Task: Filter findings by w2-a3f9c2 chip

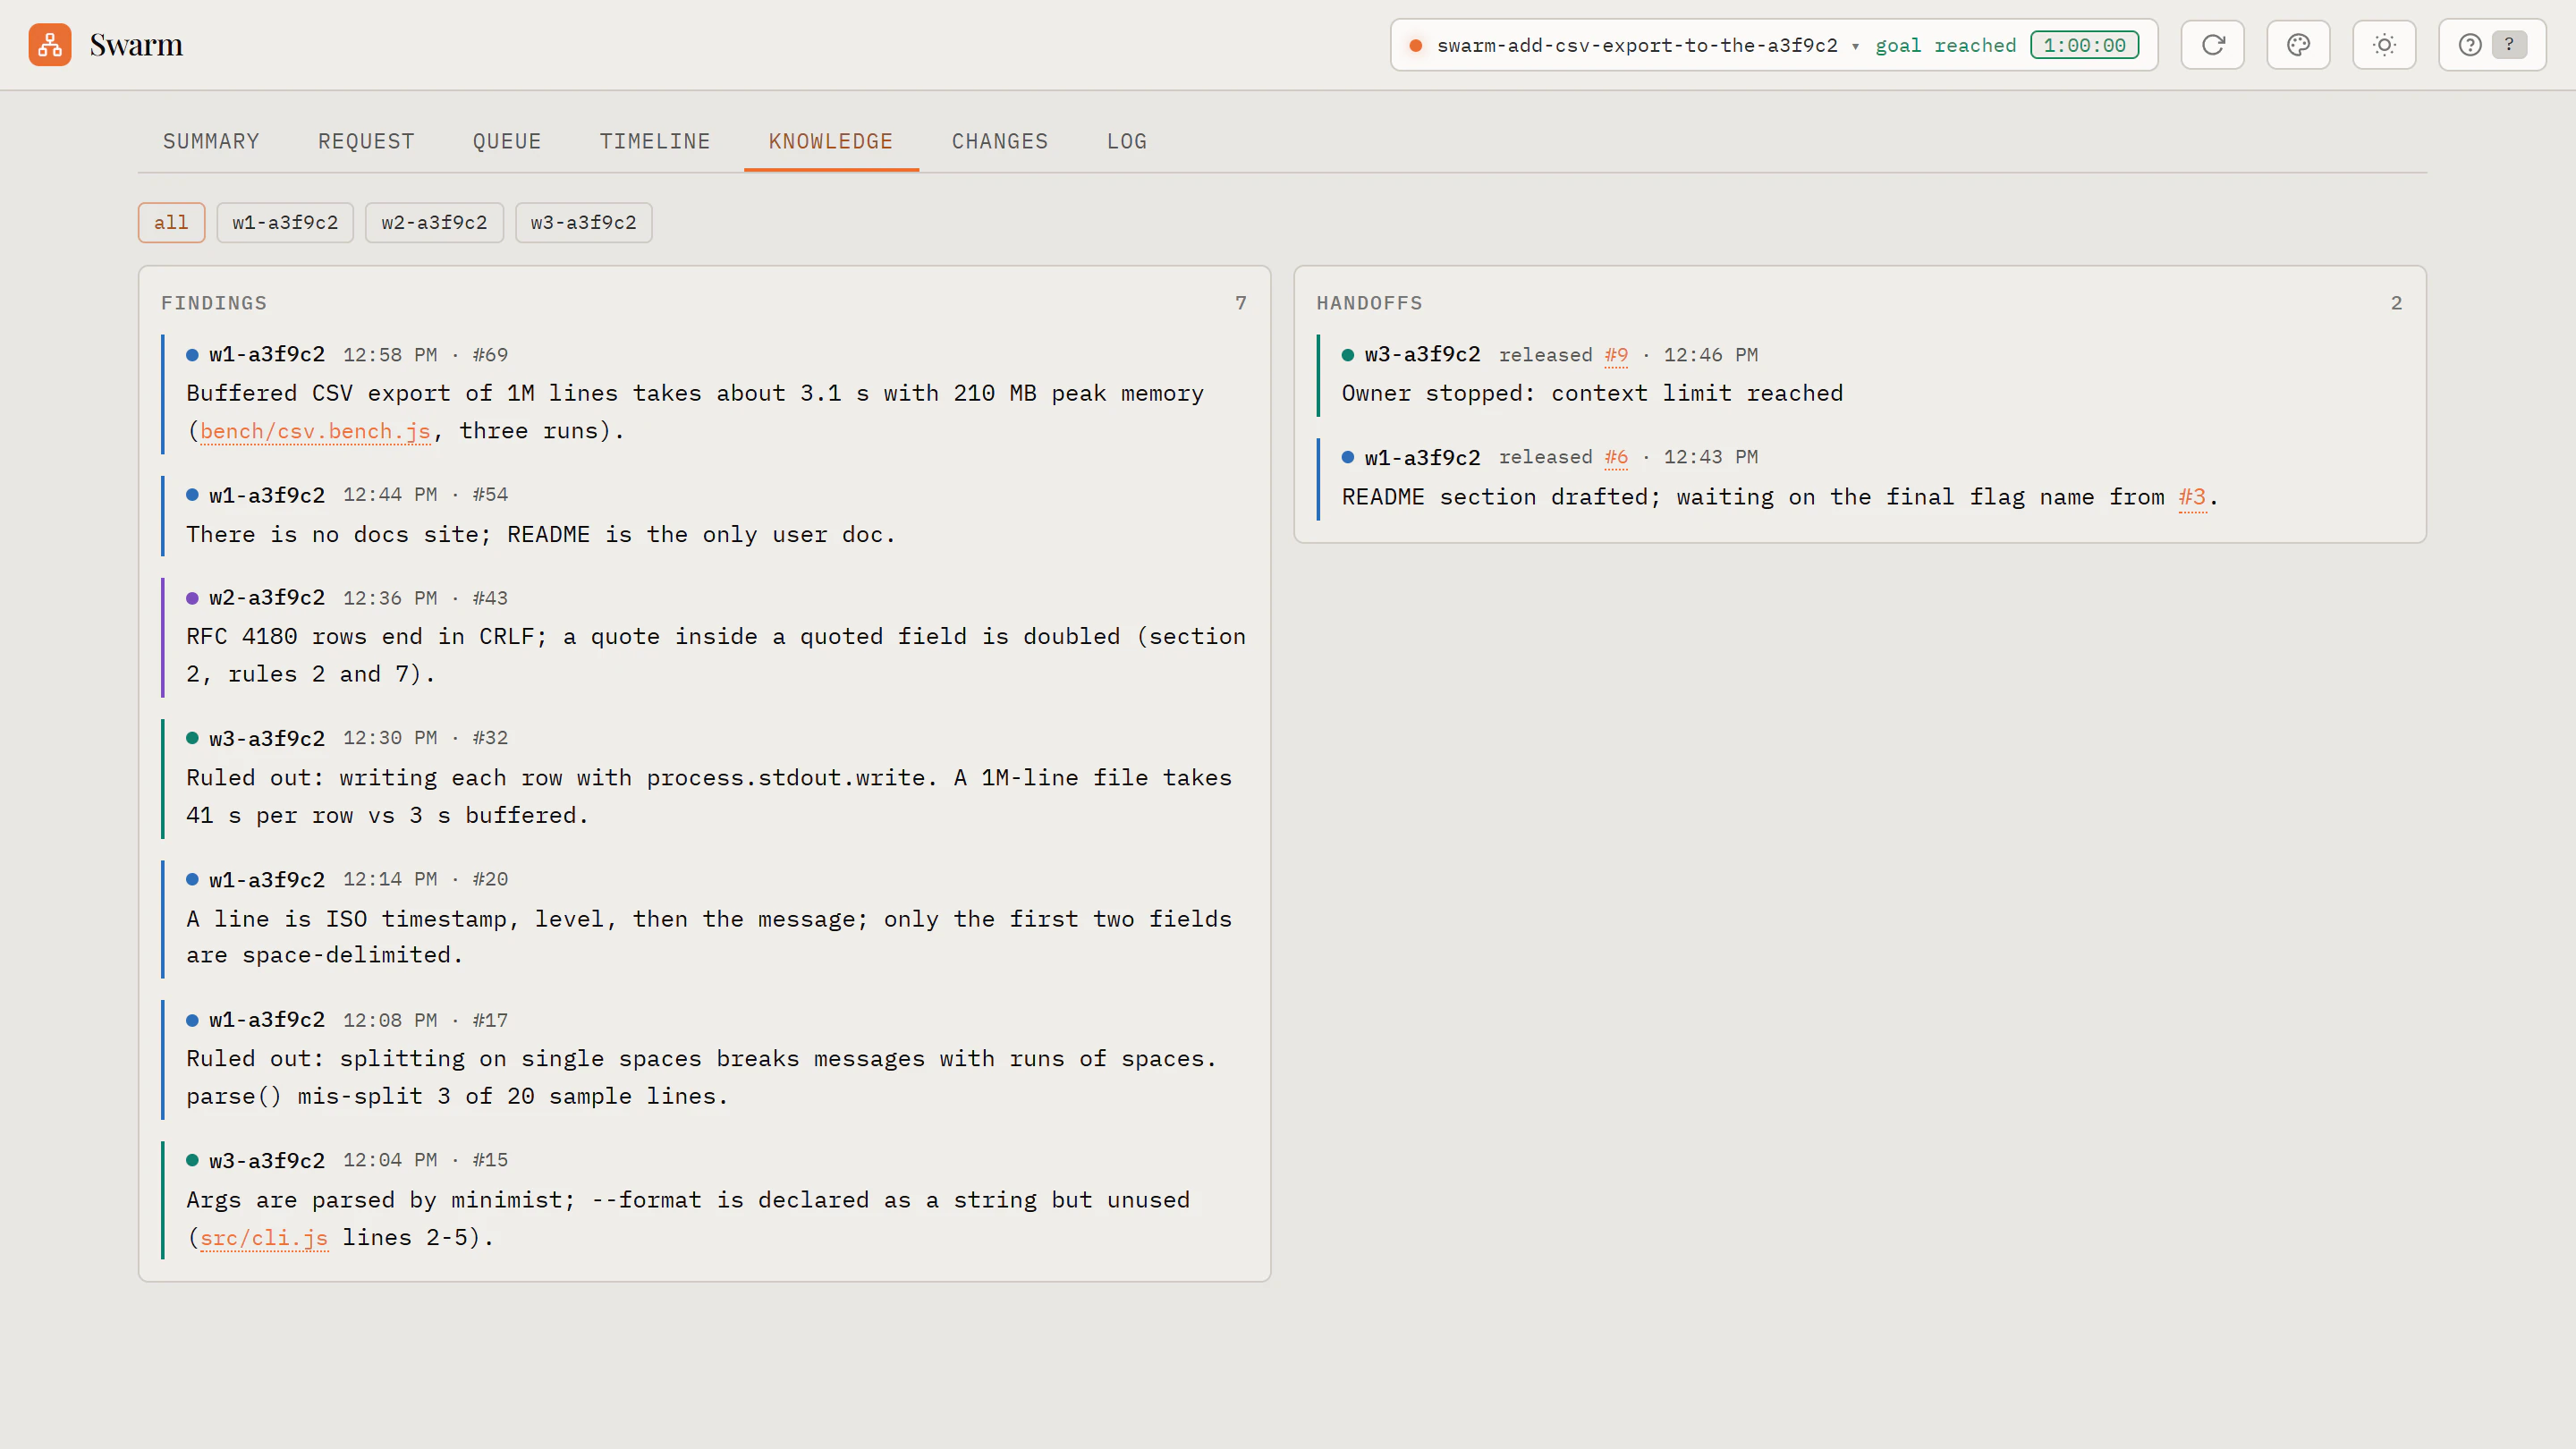Action: point(434,222)
